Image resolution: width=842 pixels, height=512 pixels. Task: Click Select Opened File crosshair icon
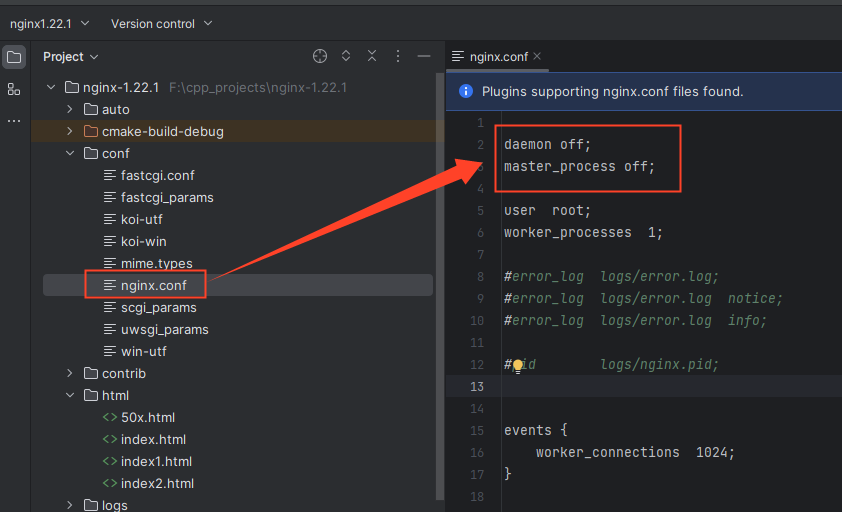coord(320,56)
